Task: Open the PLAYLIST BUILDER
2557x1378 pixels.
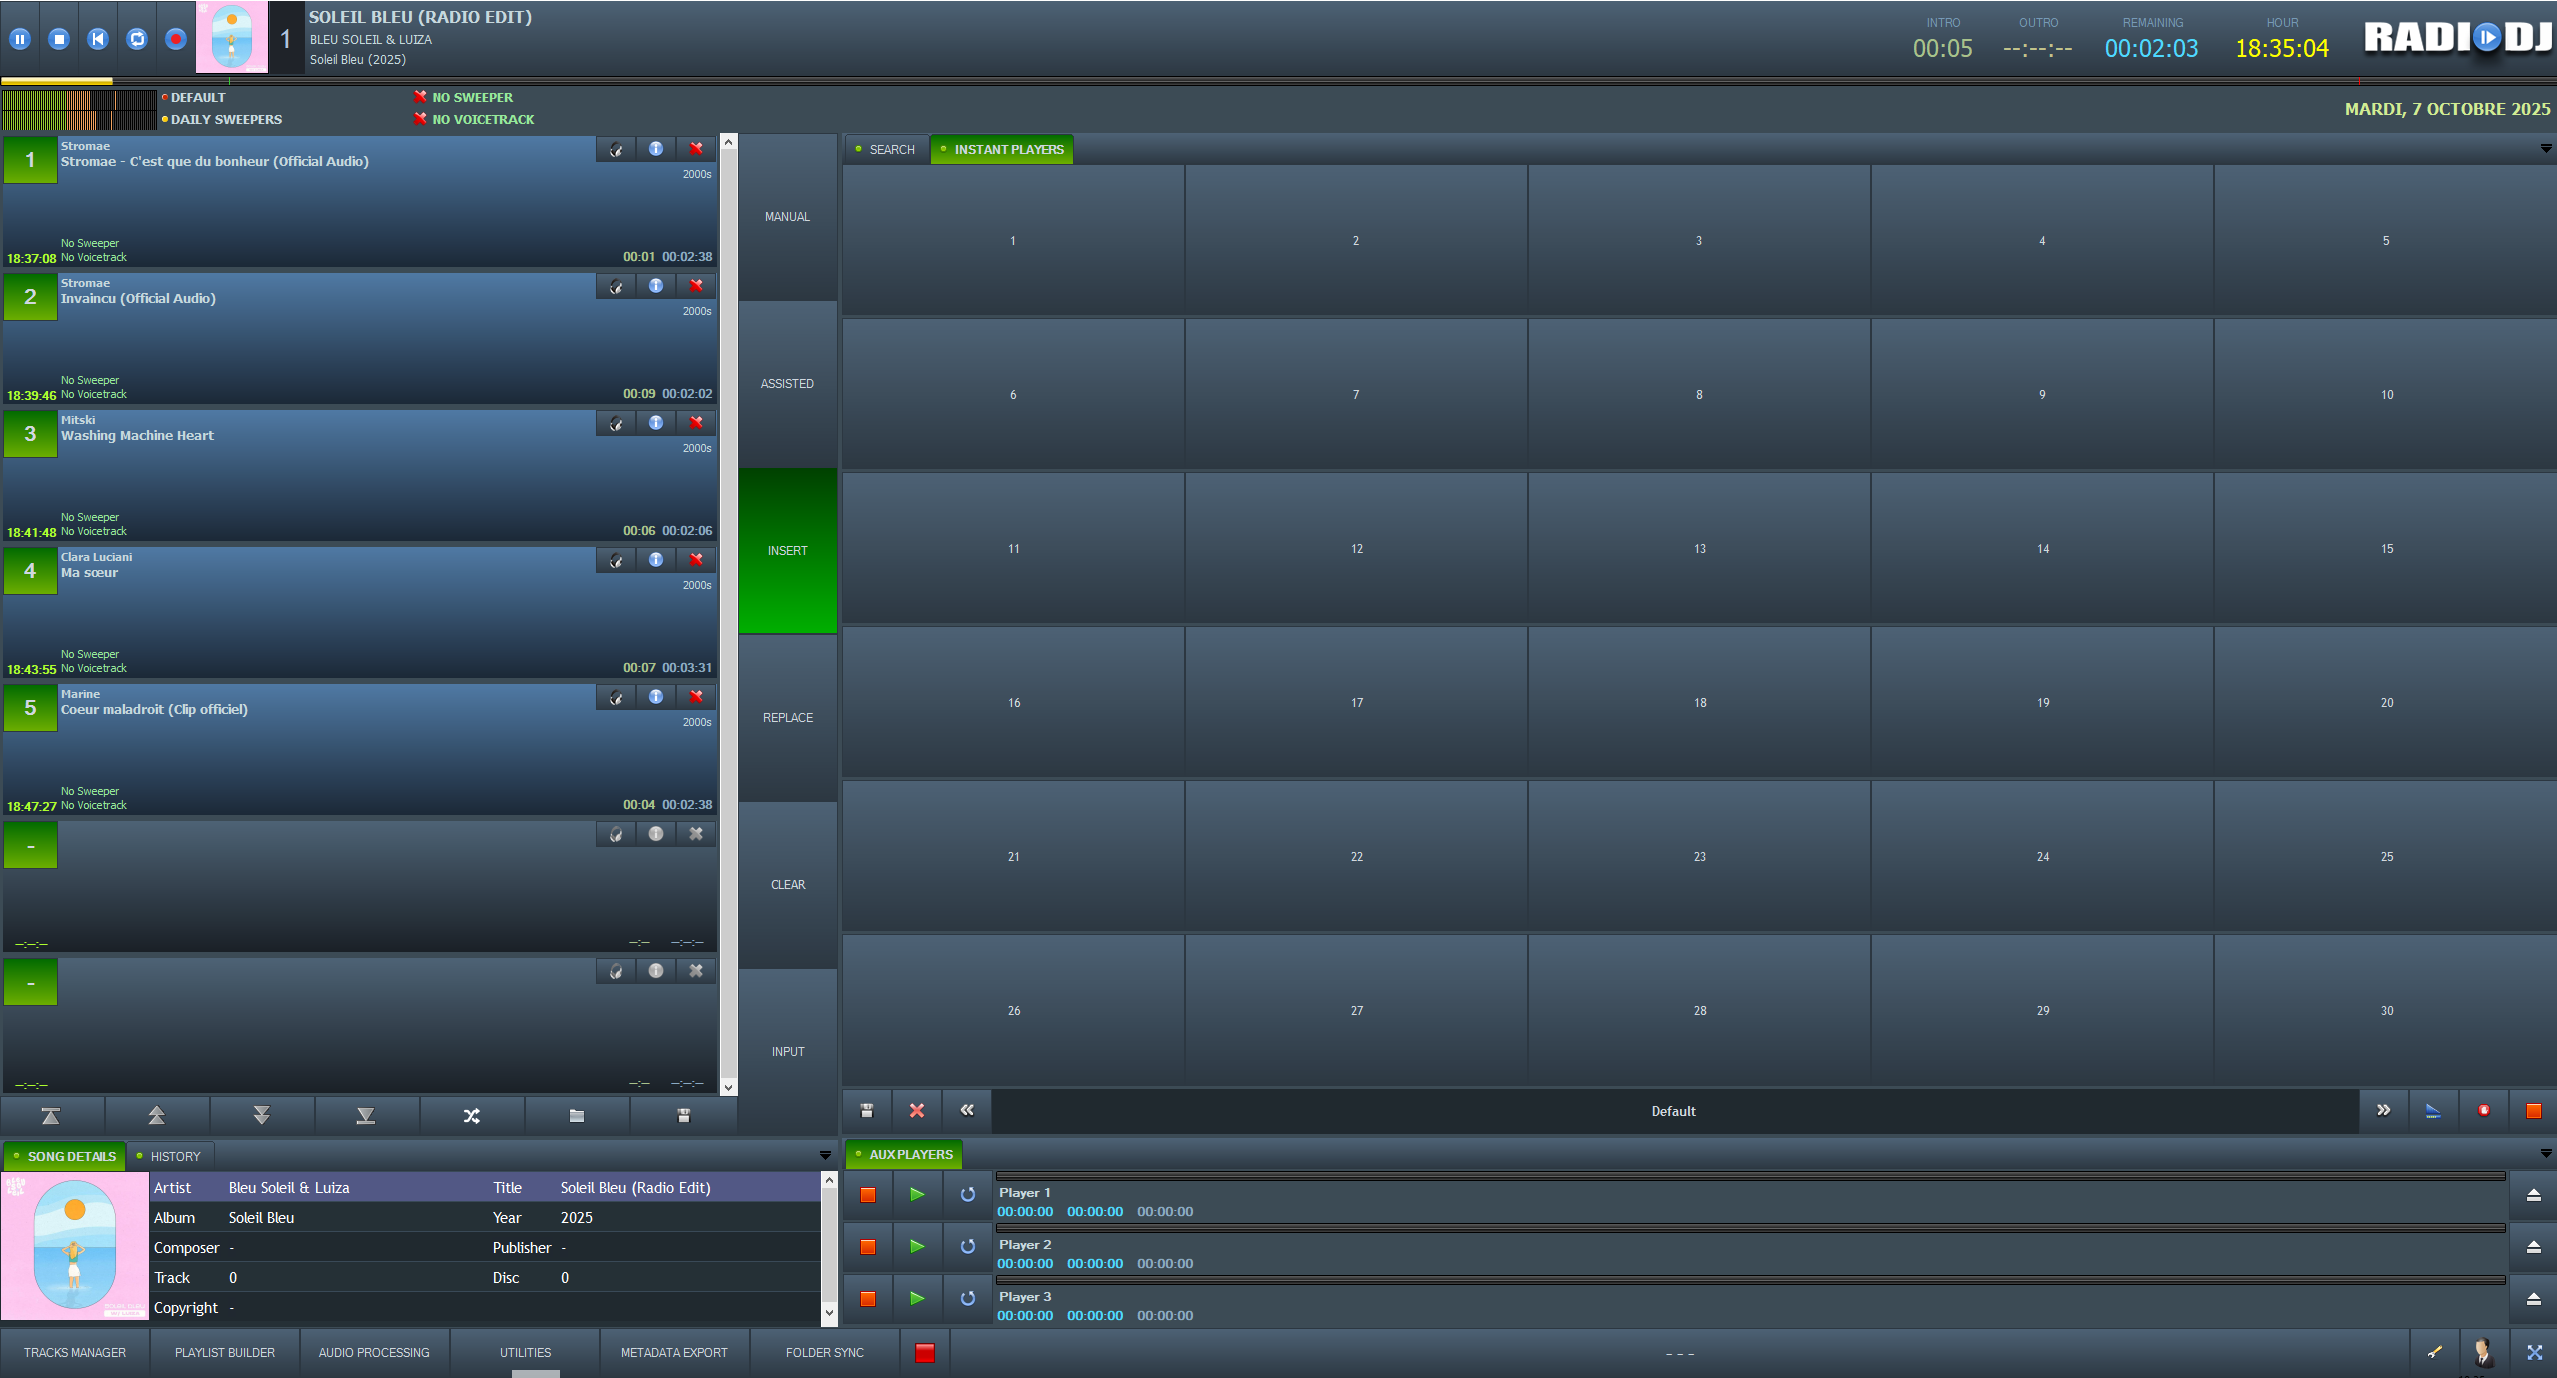Action: point(225,1352)
